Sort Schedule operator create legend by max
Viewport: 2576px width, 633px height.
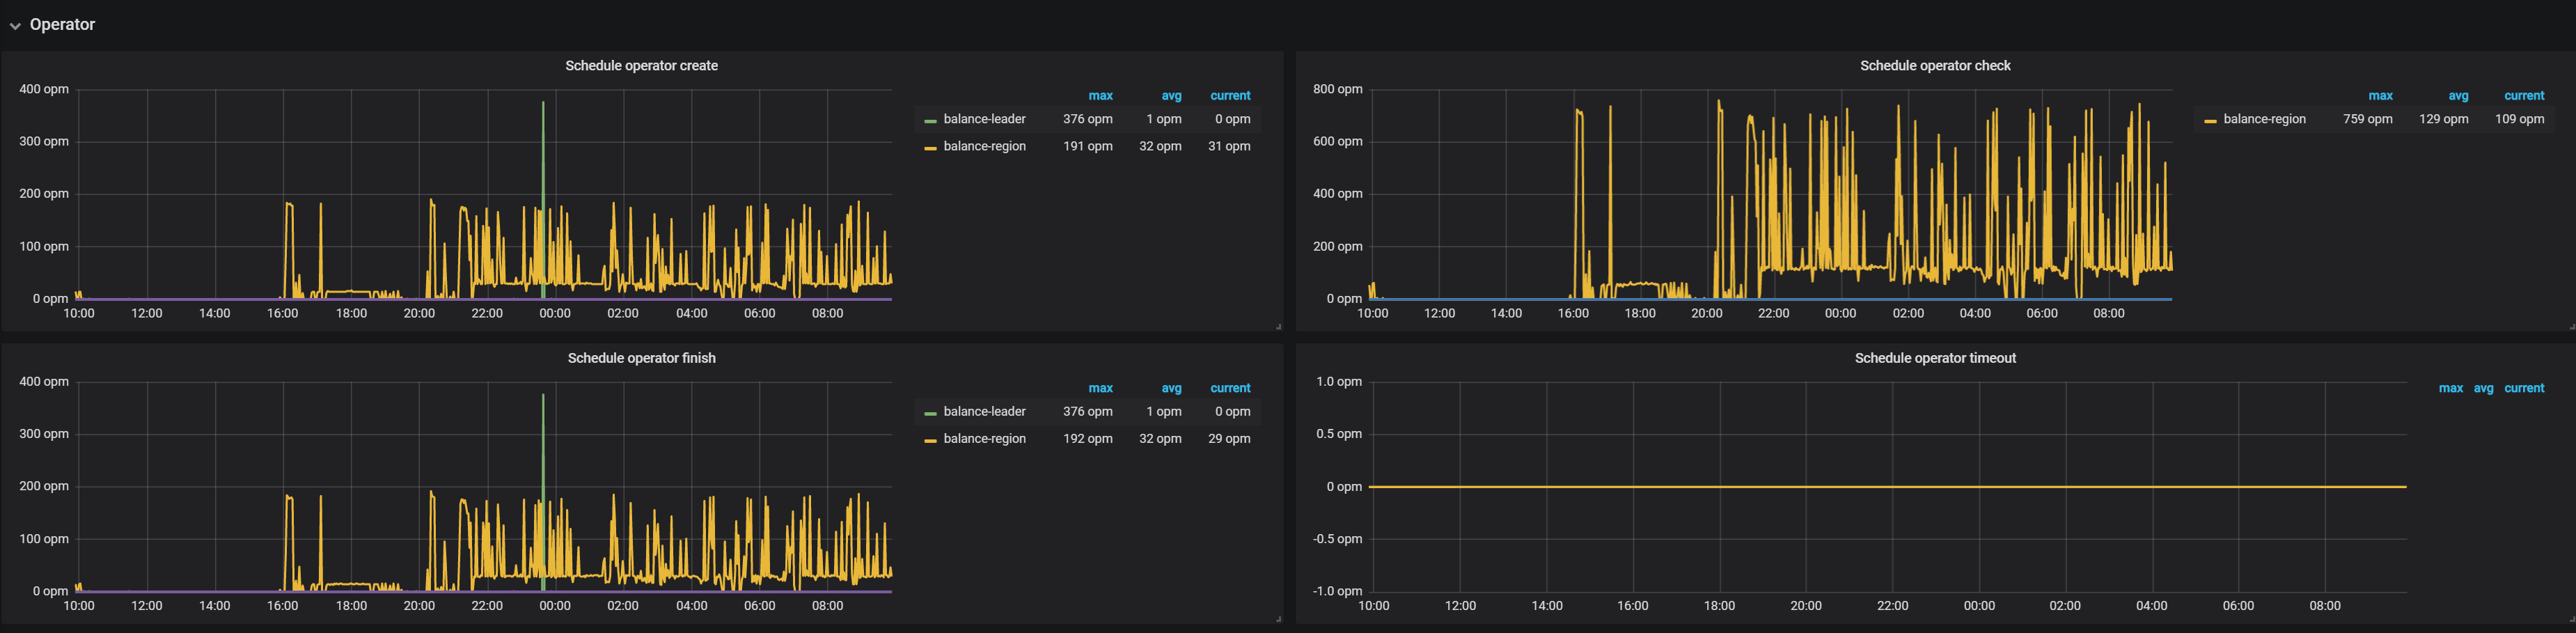1100,96
